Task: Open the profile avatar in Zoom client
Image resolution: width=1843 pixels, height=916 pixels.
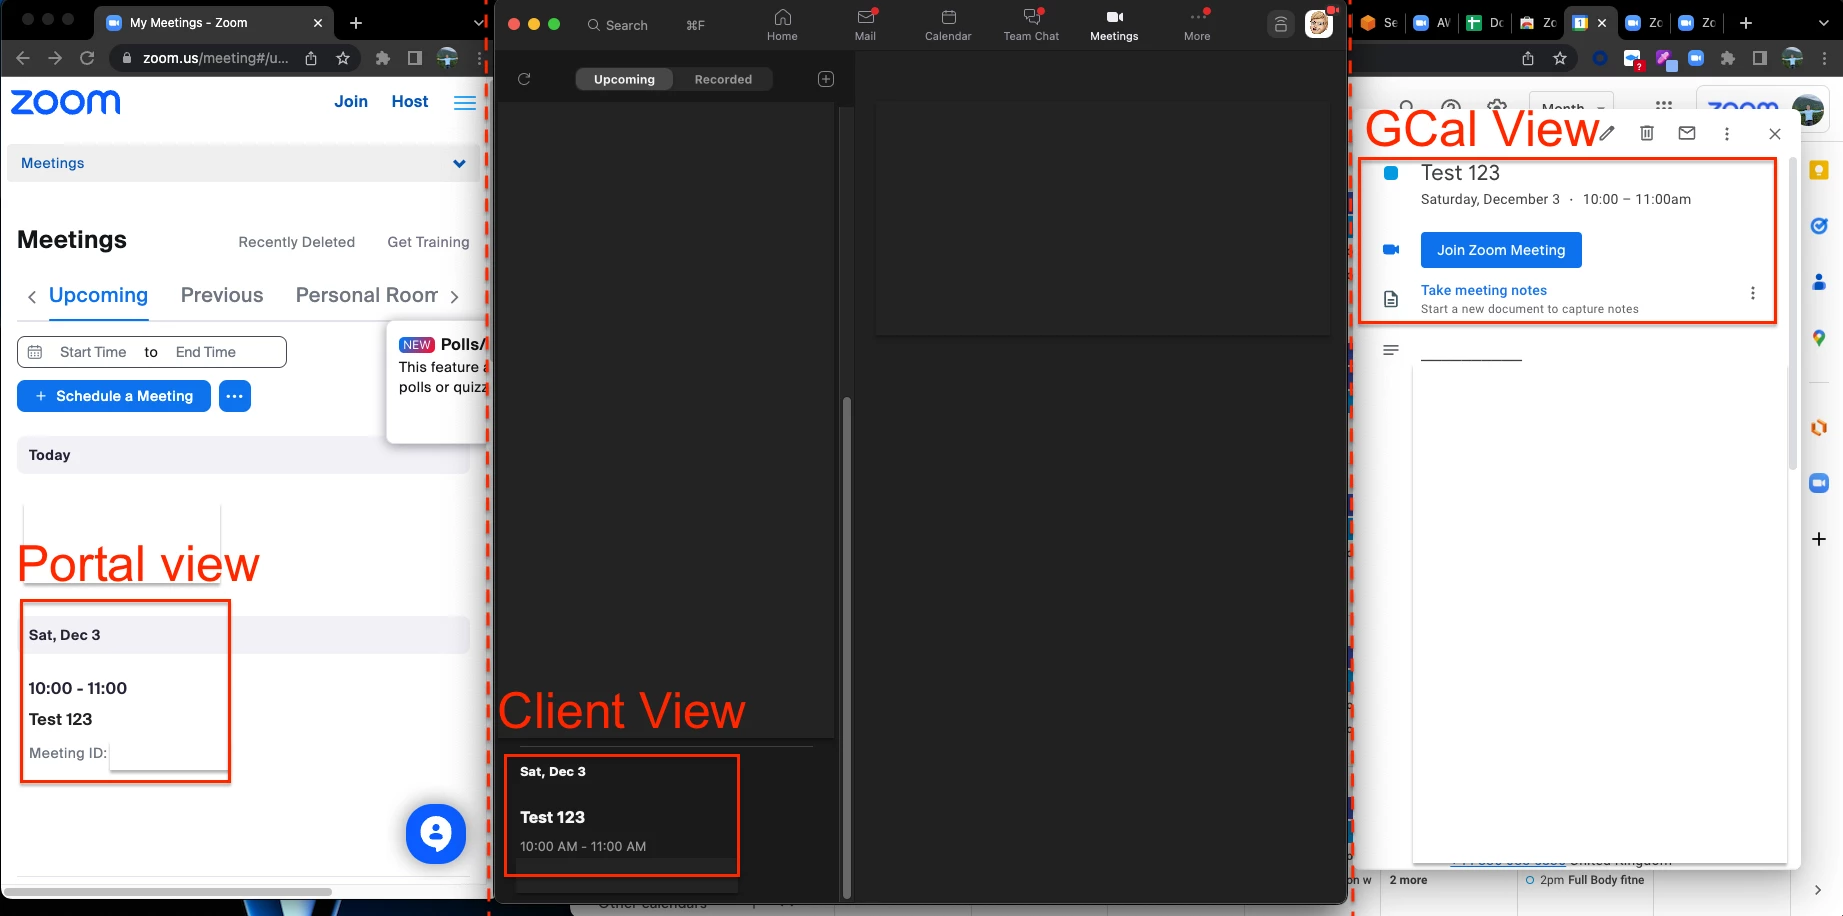Action: coord(1319,24)
